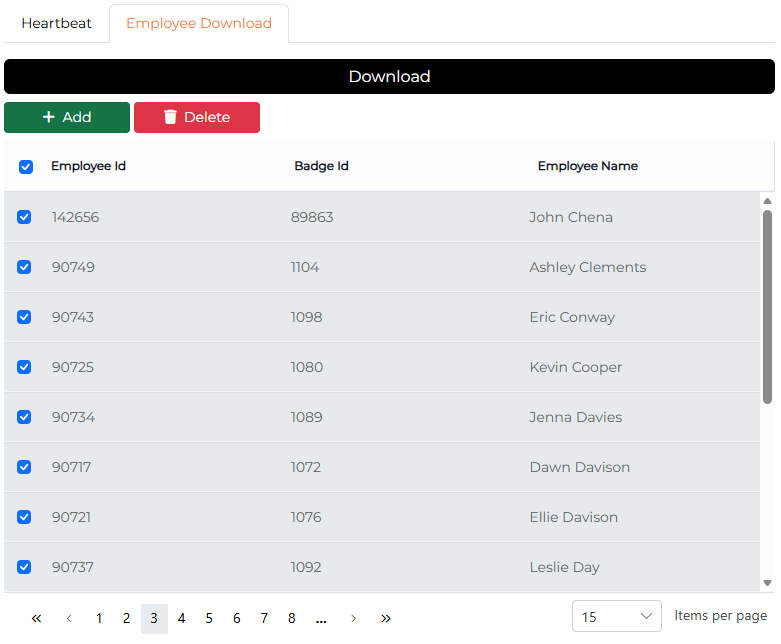Uncheck the Dawn Davison row checkbox

(x=24, y=467)
